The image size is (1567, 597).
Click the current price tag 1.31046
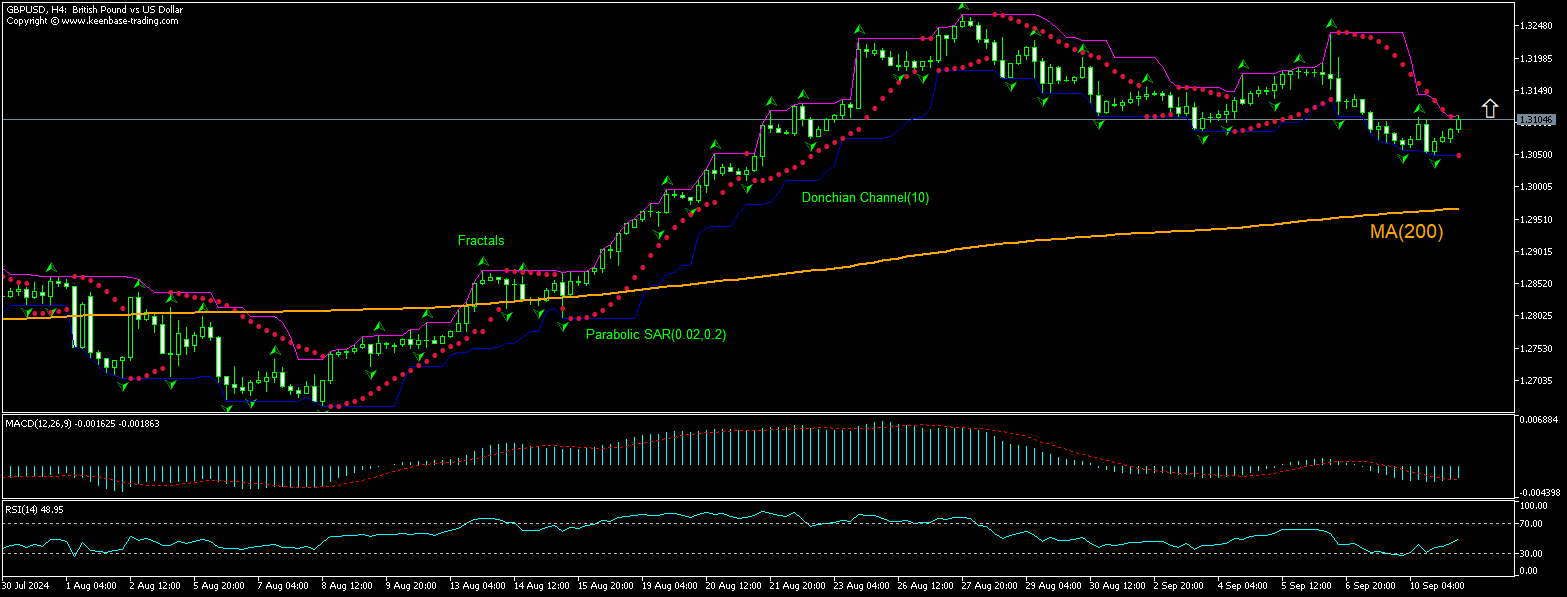pos(1537,119)
